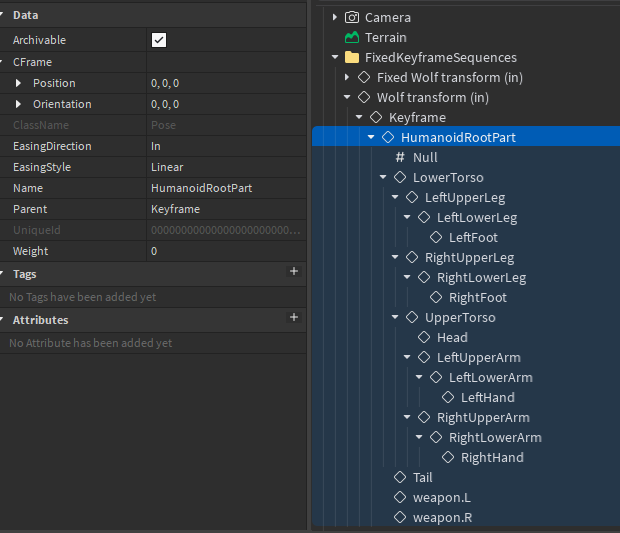Click the diamond icon beside Fixed Wolf transform (in)
The height and width of the screenshot is (533, 620).
coord(364,77)
